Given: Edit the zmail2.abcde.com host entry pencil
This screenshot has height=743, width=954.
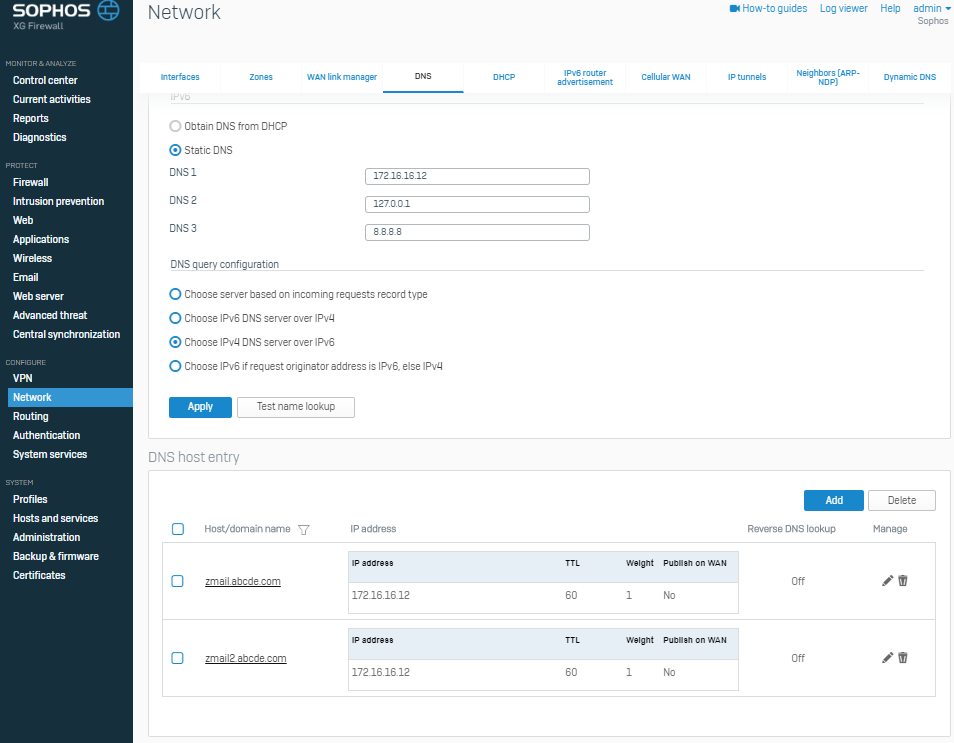Looking at the screenshot, I should (x=887, y=657).
